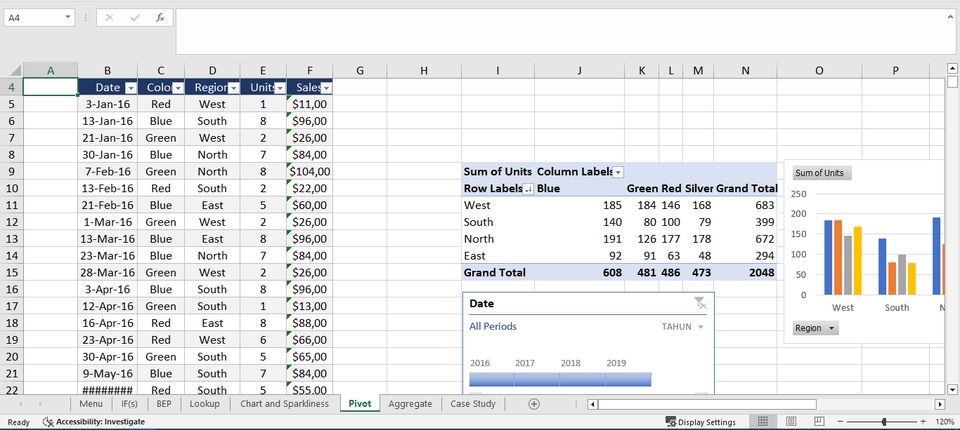
Task: Clear the Date timeline filter icon
Action: pos(700,303)
